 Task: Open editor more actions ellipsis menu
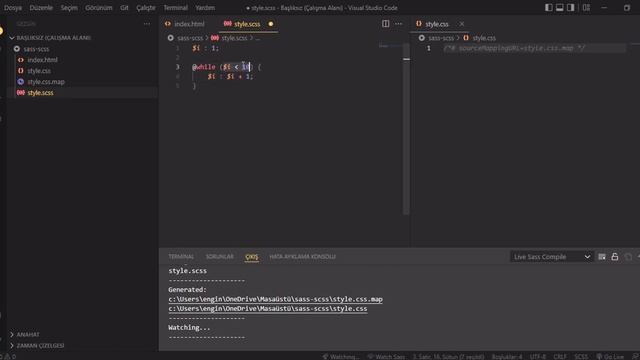[398, 24]
